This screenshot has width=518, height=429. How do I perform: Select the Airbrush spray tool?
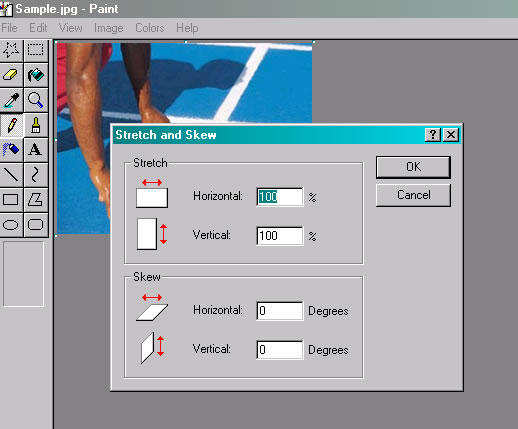[x=11, y=150]
